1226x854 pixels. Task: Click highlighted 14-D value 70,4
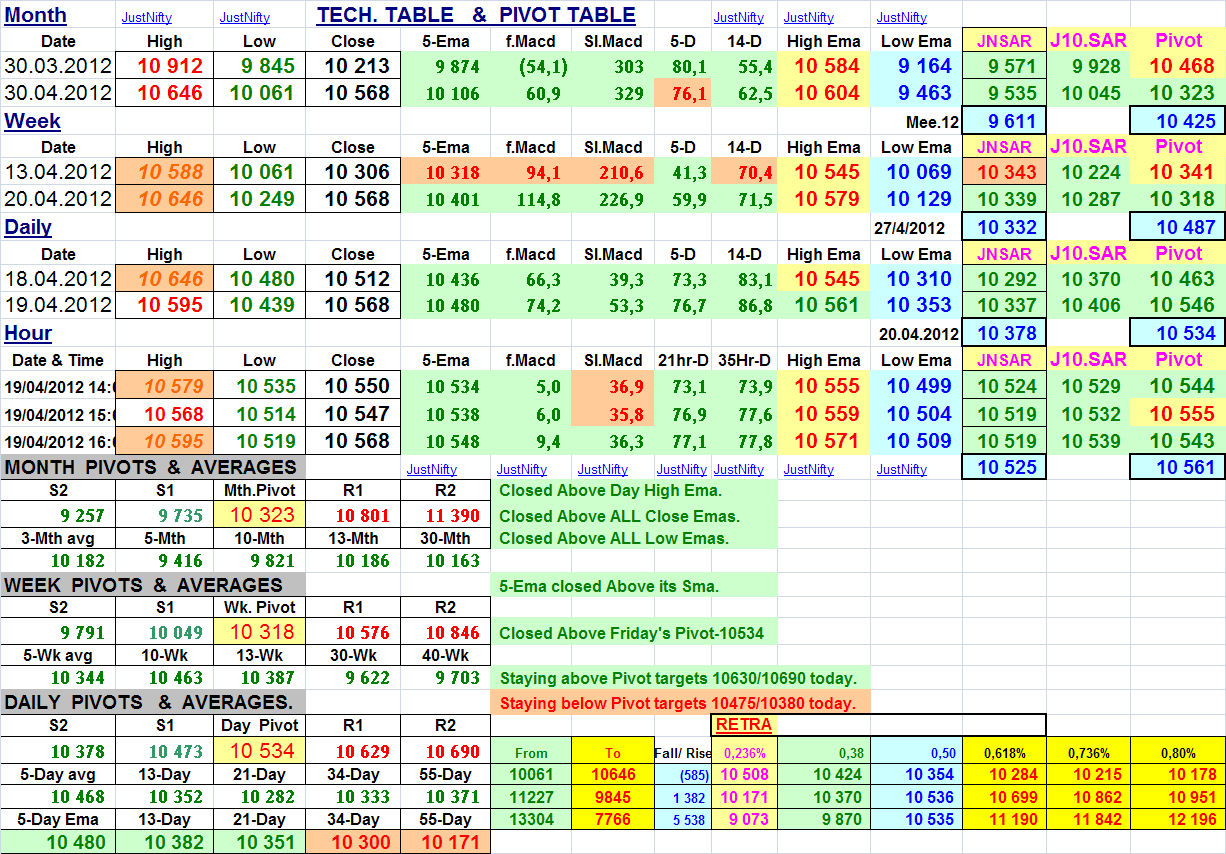tap(745, 172)
